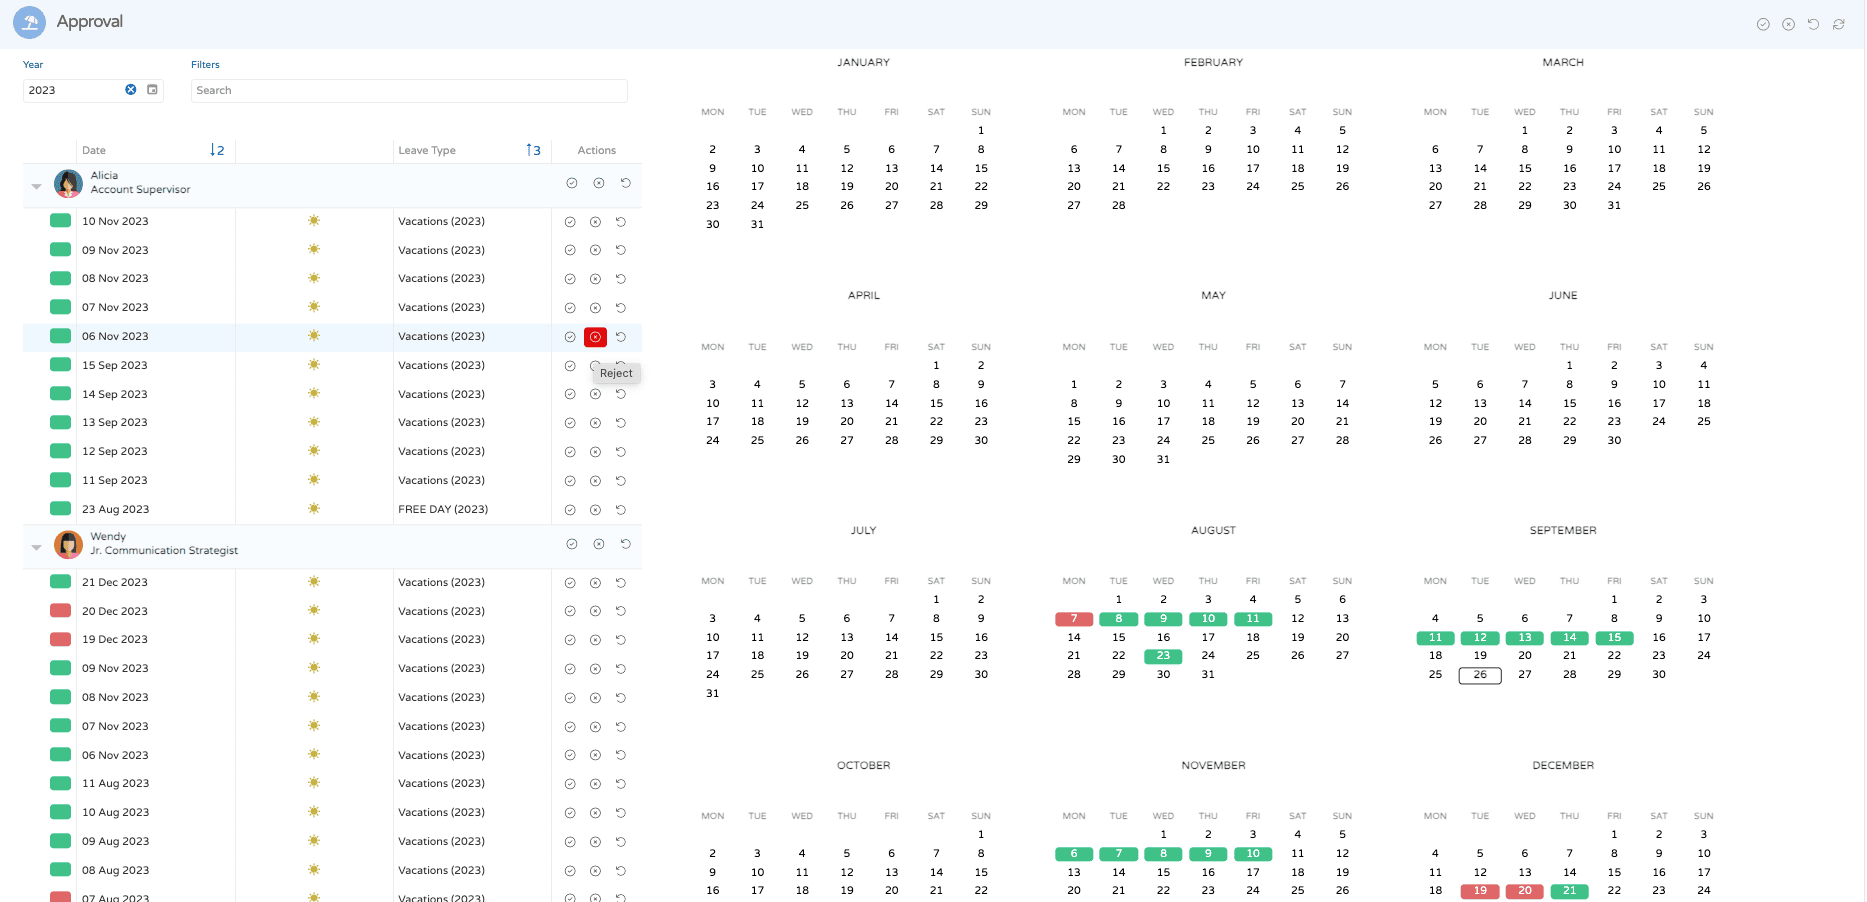This screenshot has width=1867, height=902.
Task: Click red-highlighted August 7 on calendar
Action: coord(1074,619)
